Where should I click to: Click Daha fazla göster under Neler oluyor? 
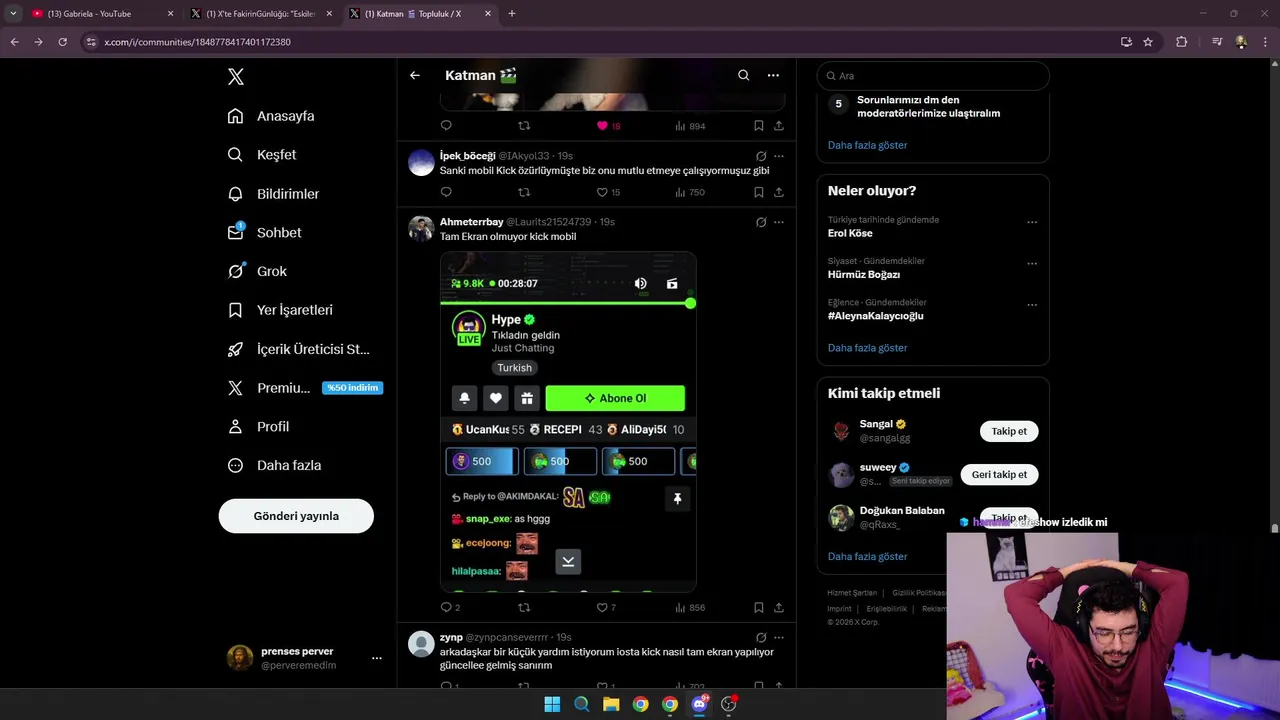click(867, 348)
